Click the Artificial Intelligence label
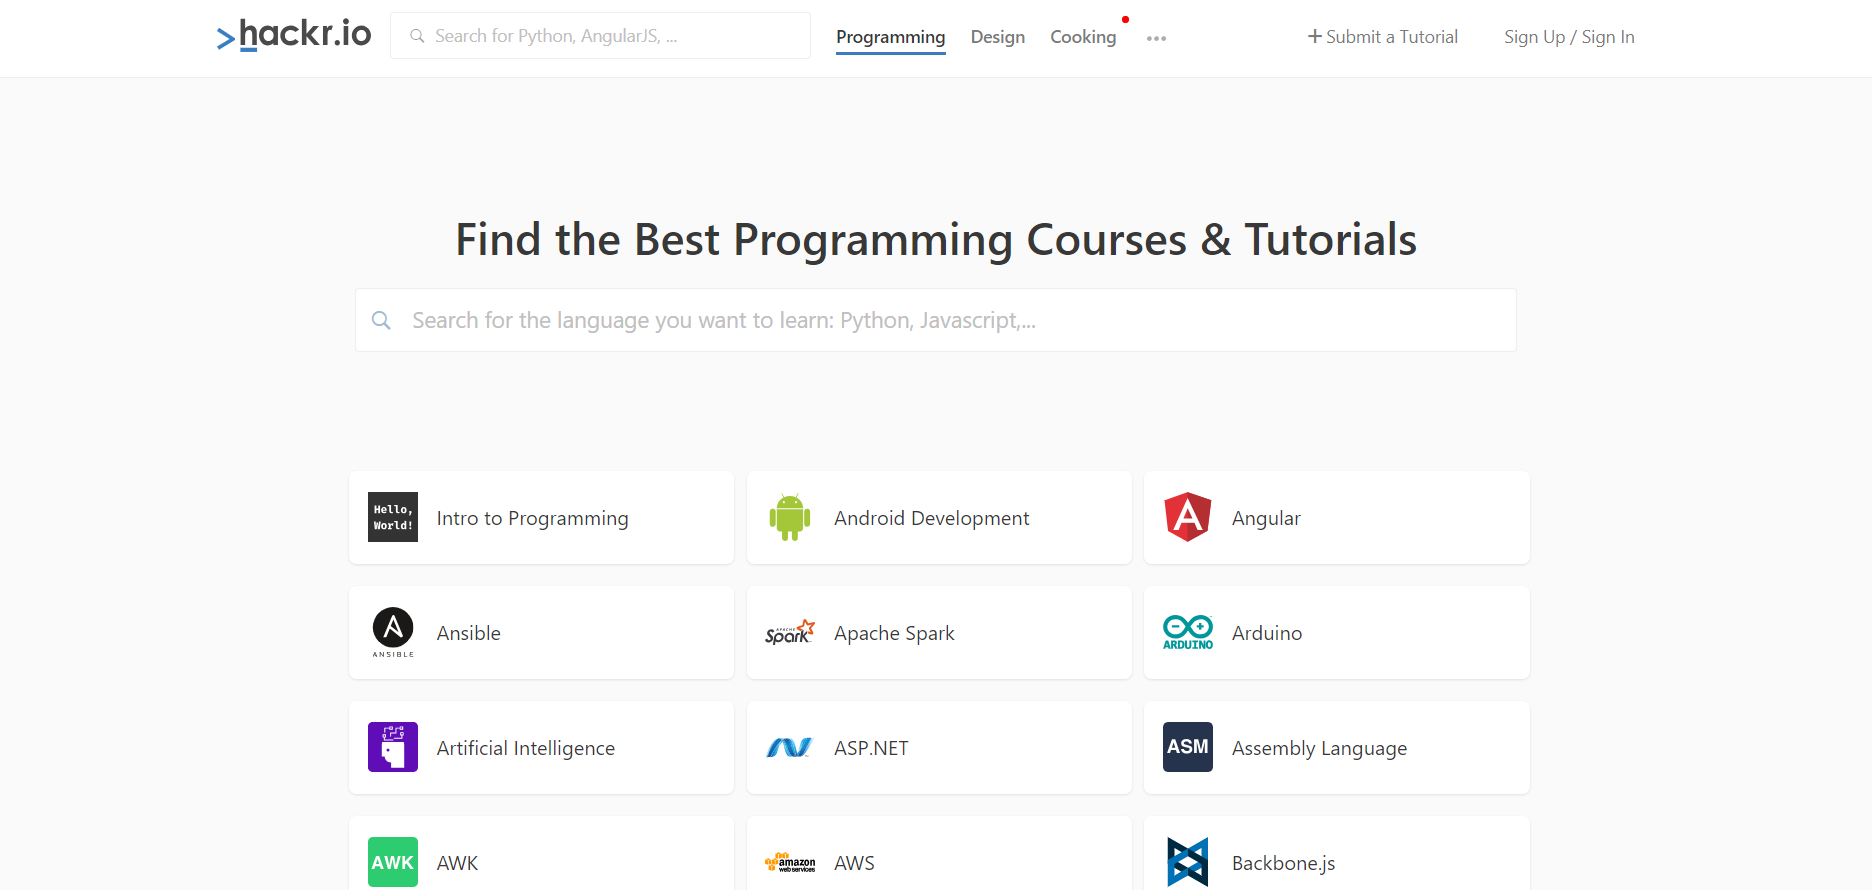1872x890 pixels. pos(526,748)
